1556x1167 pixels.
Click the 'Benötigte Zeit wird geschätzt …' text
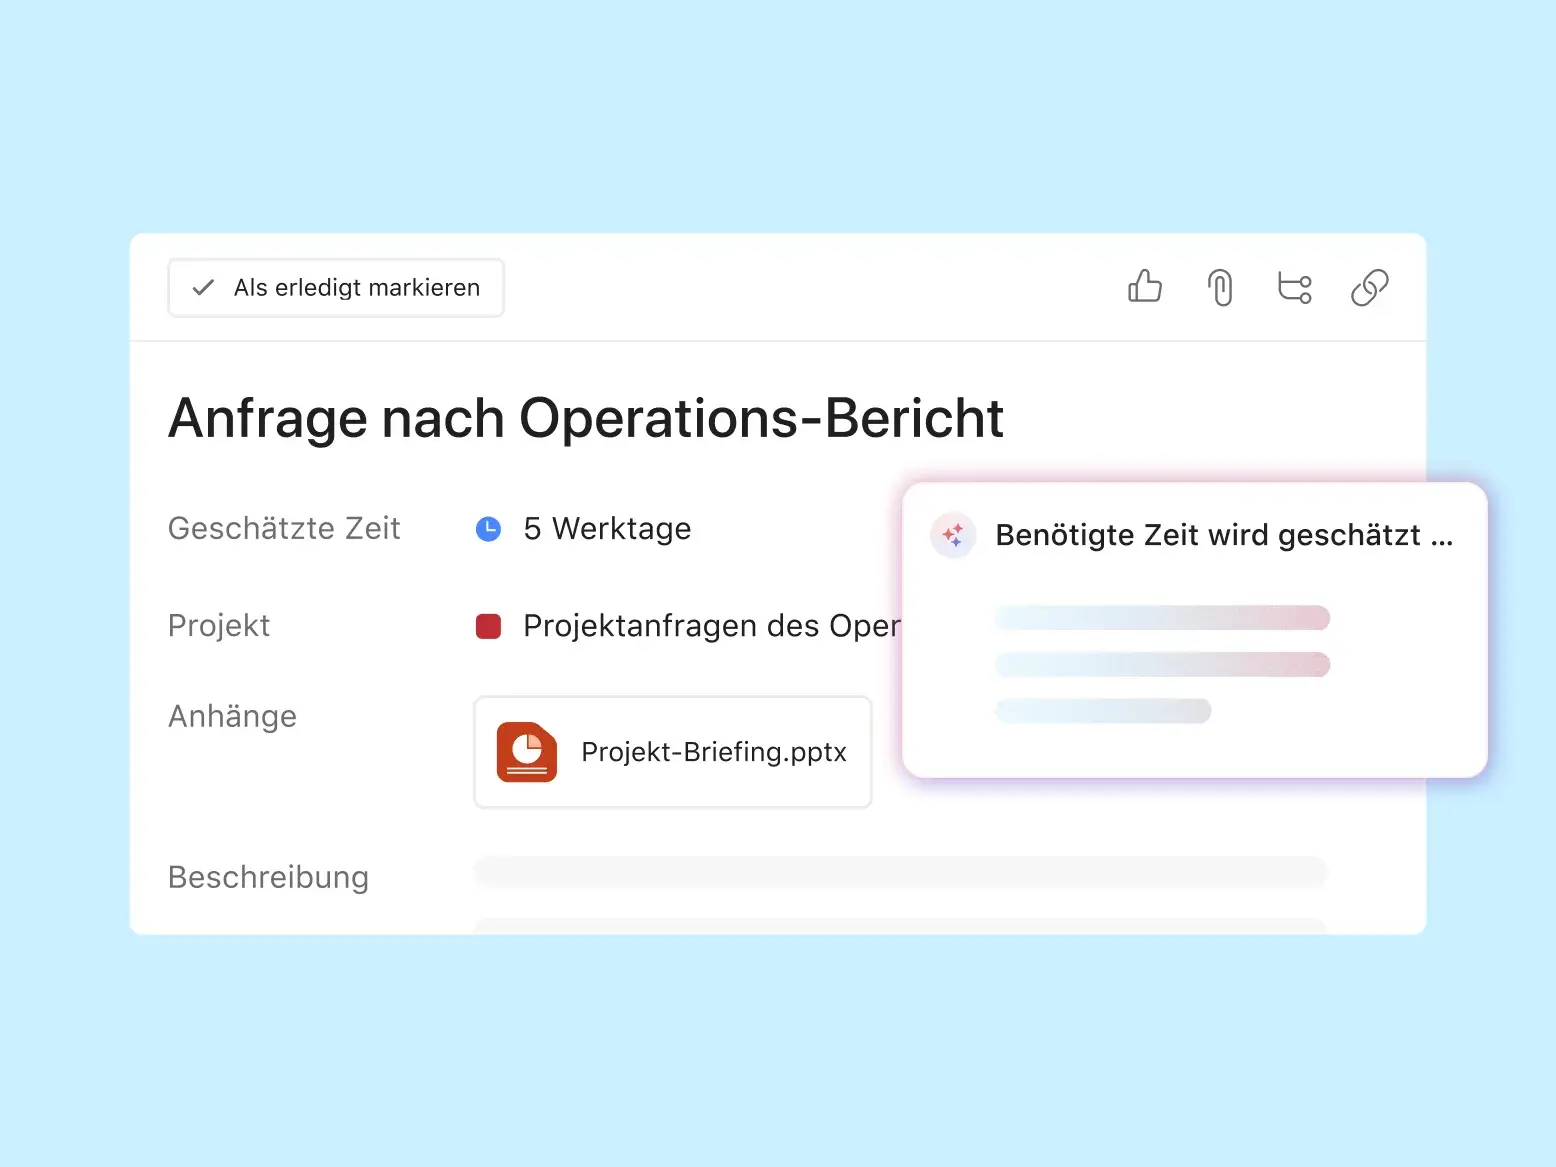point(1224,535)
